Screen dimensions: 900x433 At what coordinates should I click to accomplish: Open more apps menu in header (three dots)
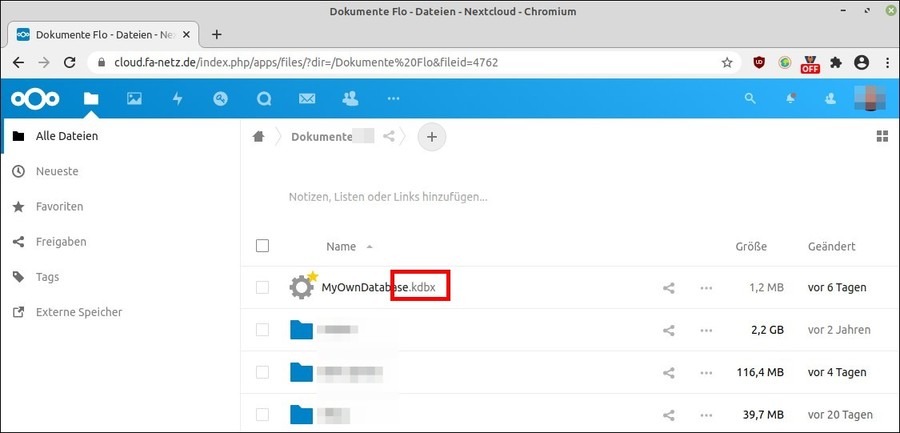[x=393, y=99]
